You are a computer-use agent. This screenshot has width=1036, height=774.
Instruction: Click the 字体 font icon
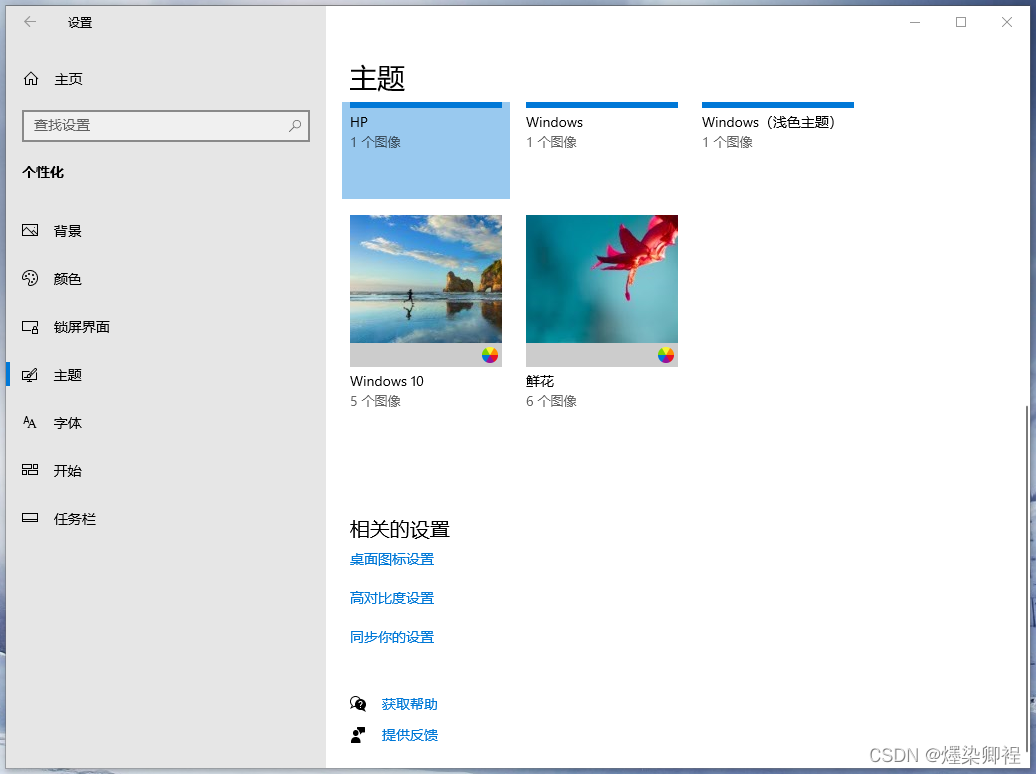coord(30,422)
